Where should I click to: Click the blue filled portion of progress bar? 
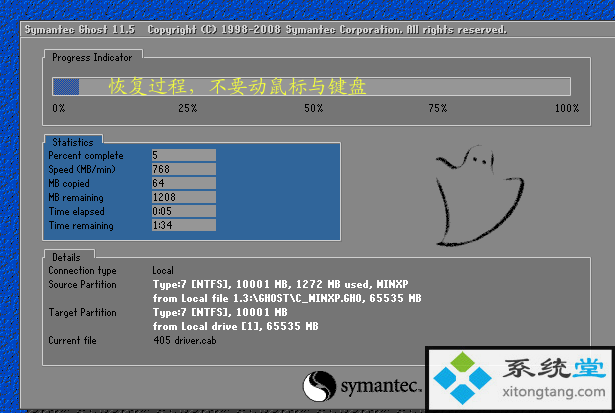click(x=66, y=86)
